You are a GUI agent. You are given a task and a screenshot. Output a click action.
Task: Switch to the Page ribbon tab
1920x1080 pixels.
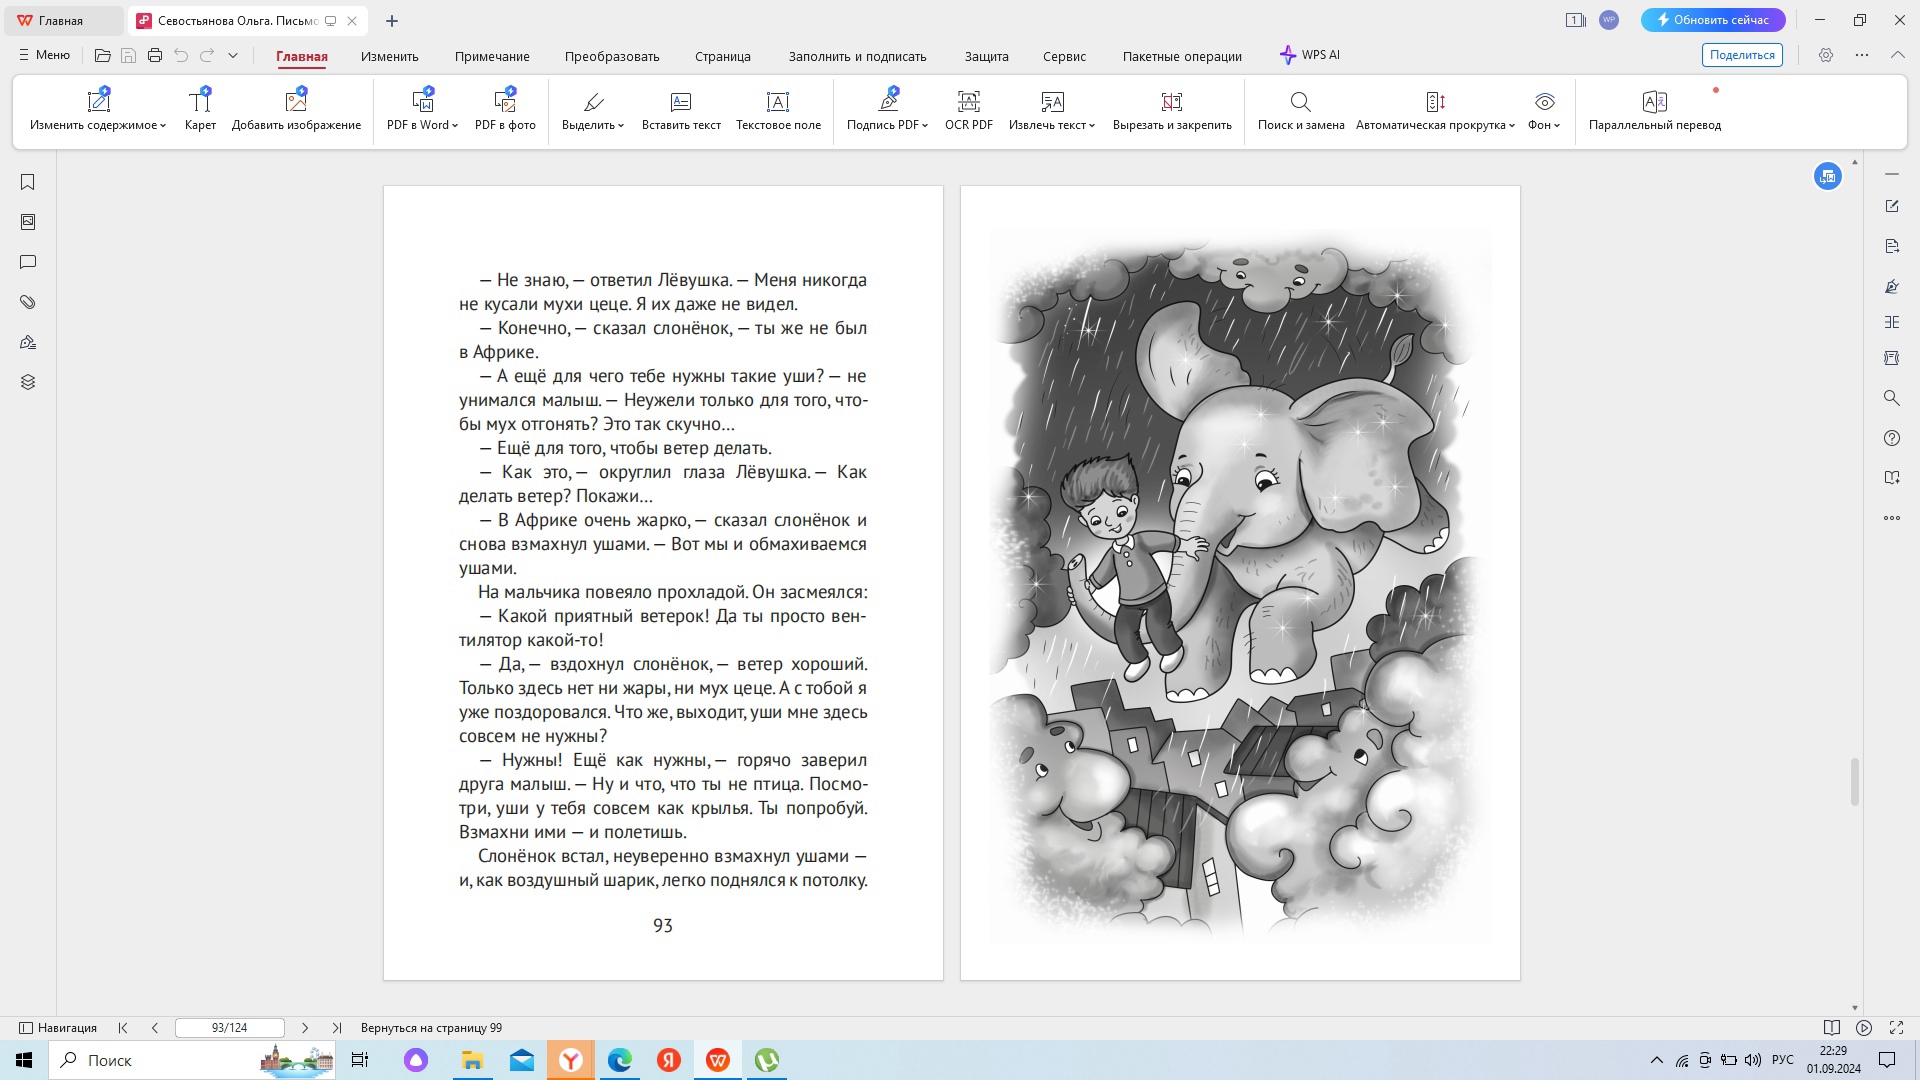[723, 56]
